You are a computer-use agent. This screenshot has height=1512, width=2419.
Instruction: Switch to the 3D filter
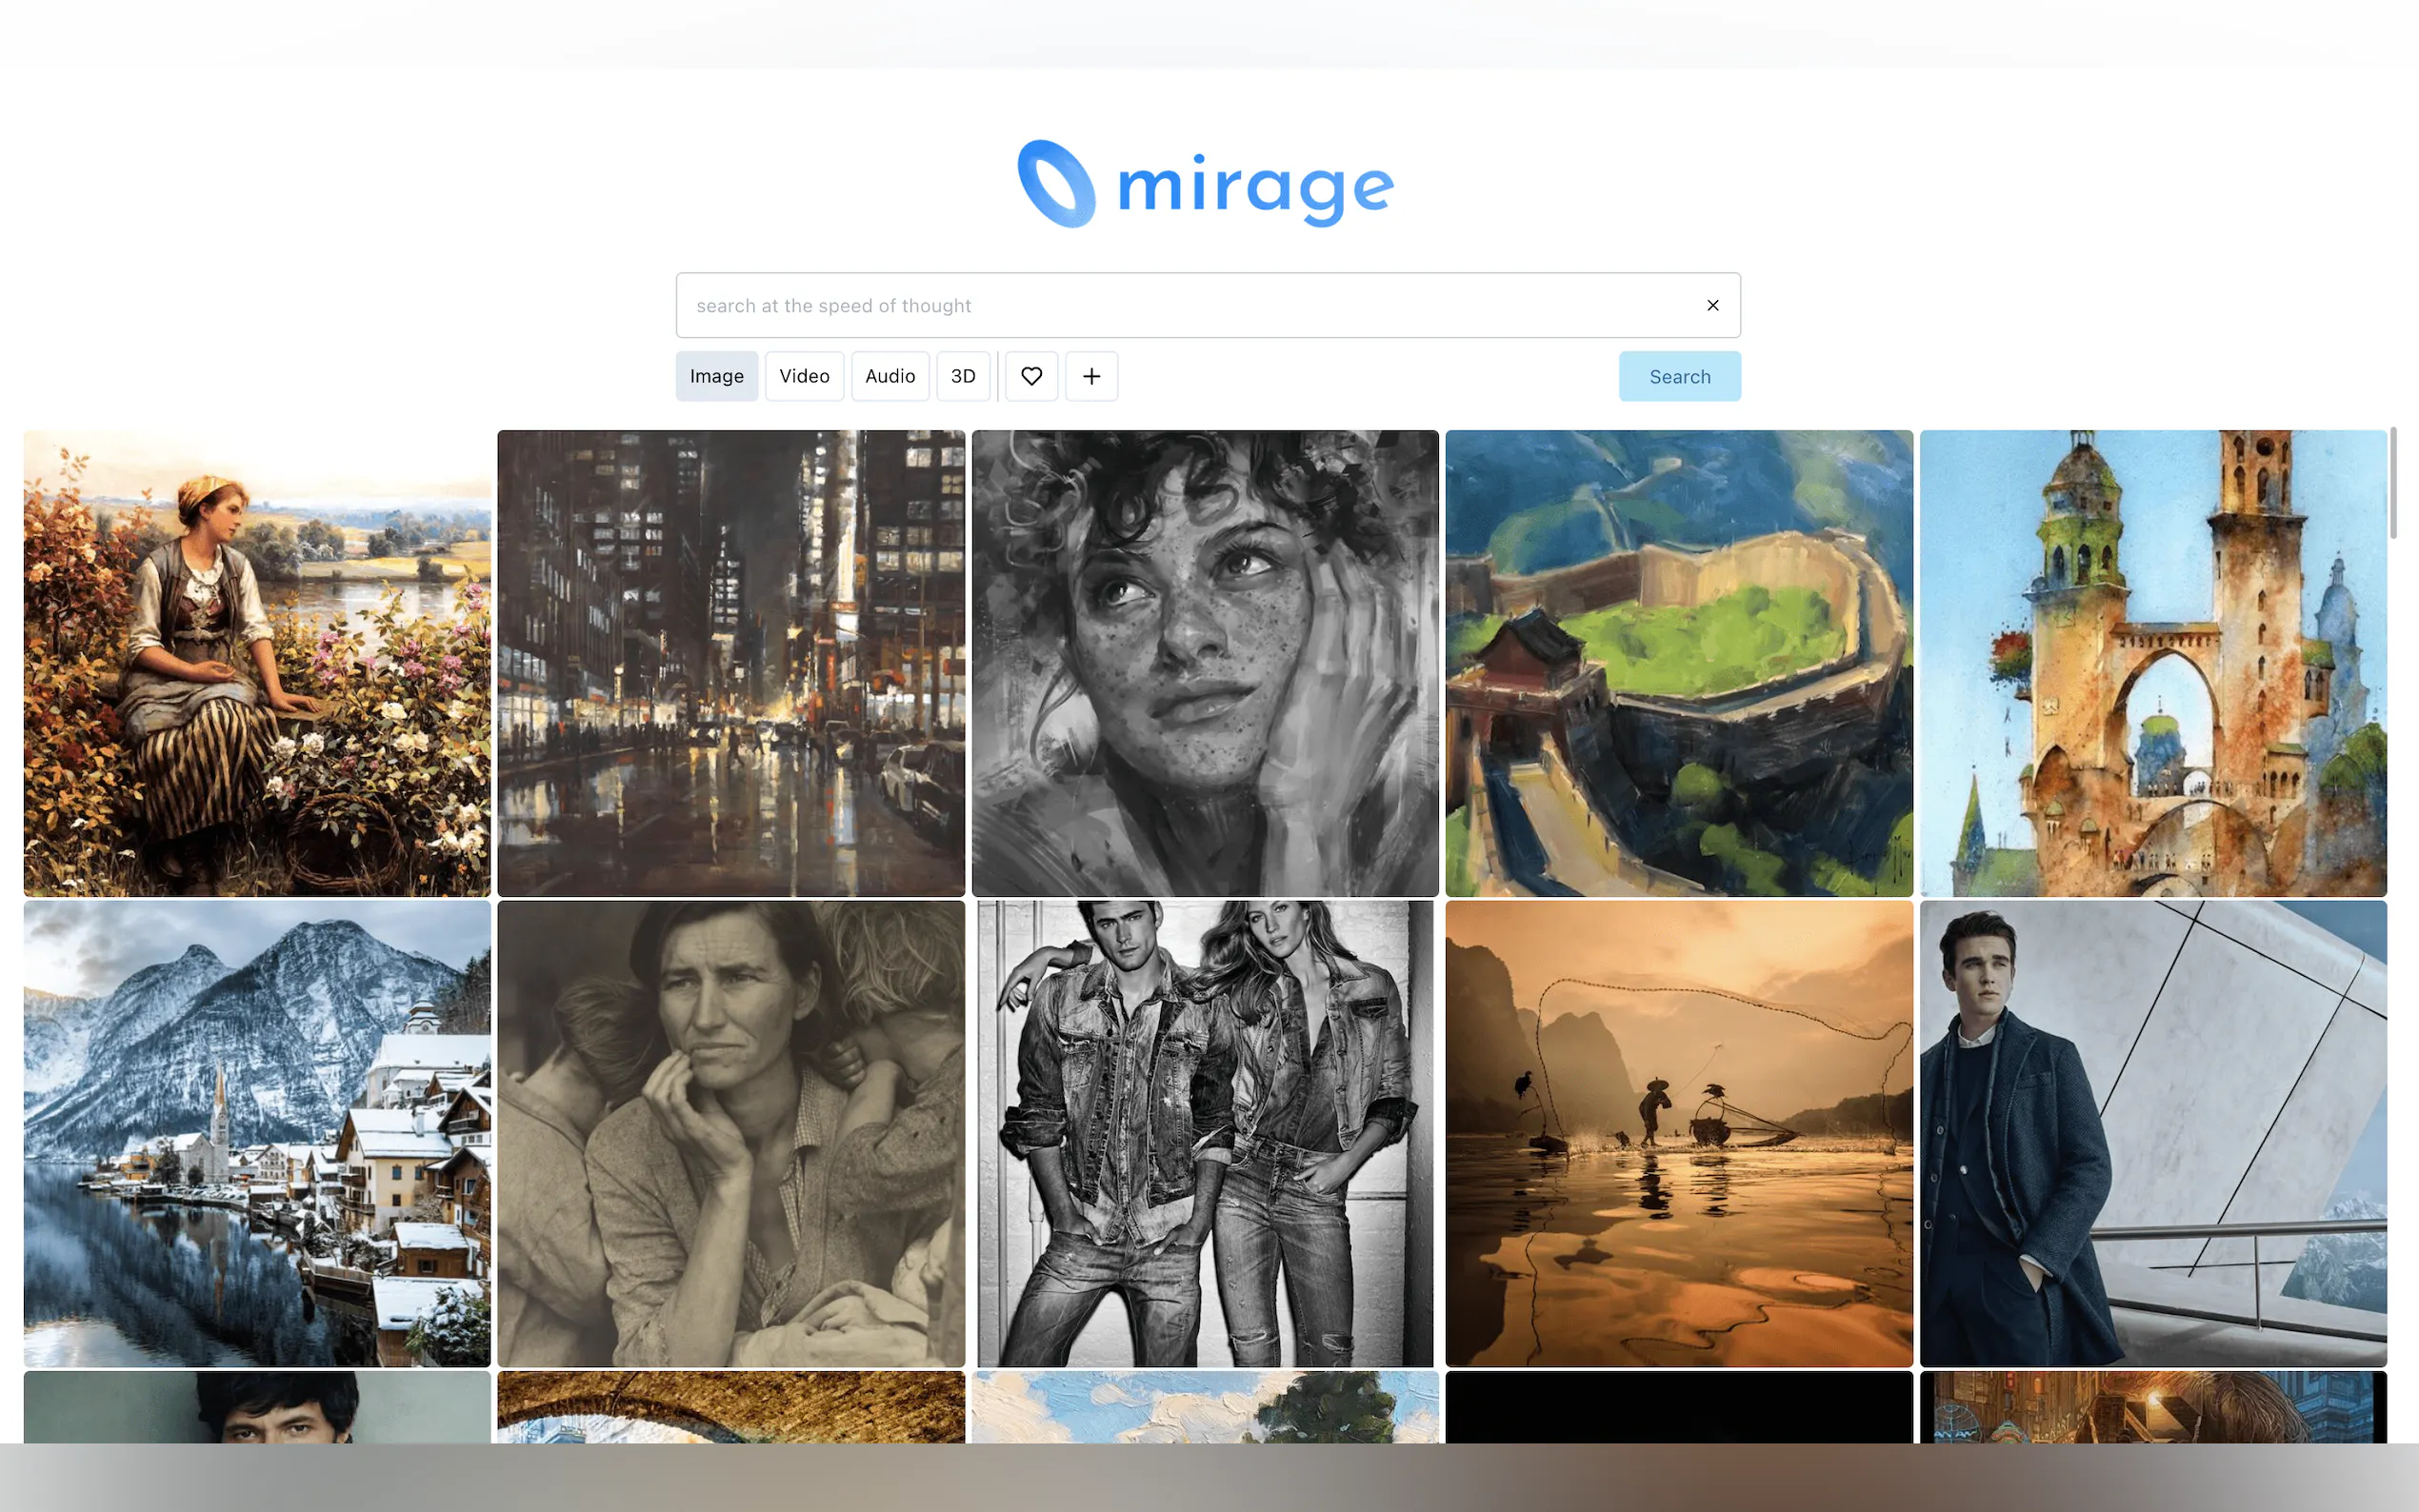tap(962, 376)
